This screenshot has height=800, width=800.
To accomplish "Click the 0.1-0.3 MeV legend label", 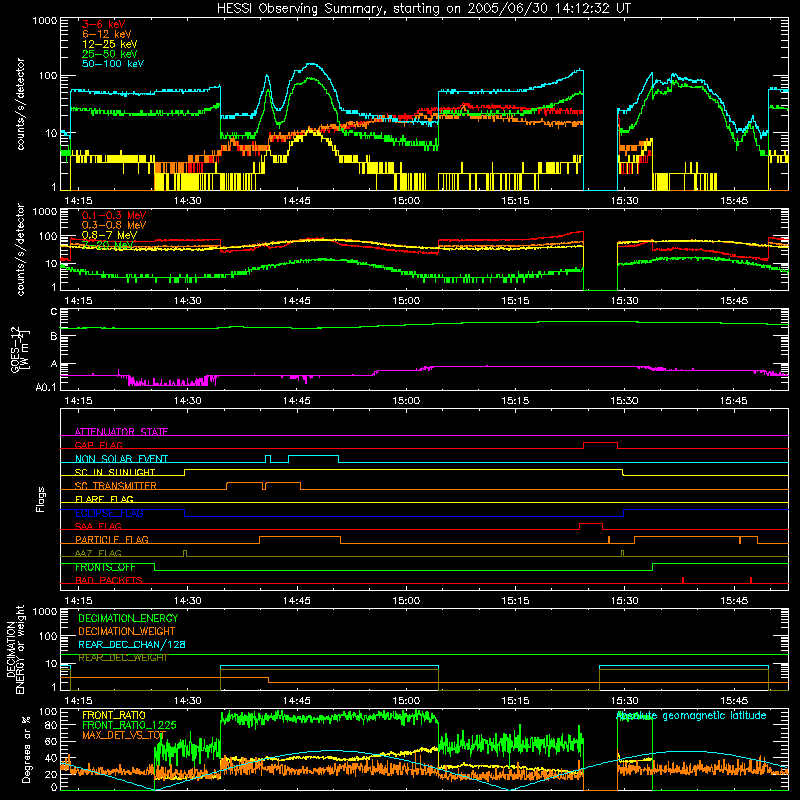I will [x=114, y=215].
